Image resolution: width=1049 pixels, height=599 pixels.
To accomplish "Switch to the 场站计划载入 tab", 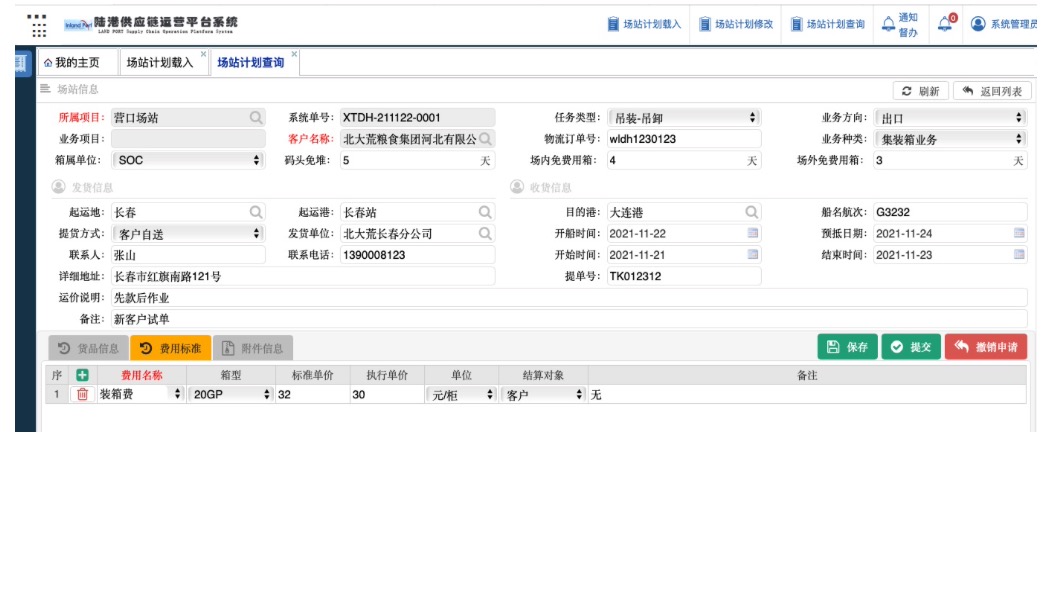I will (160, 63).
